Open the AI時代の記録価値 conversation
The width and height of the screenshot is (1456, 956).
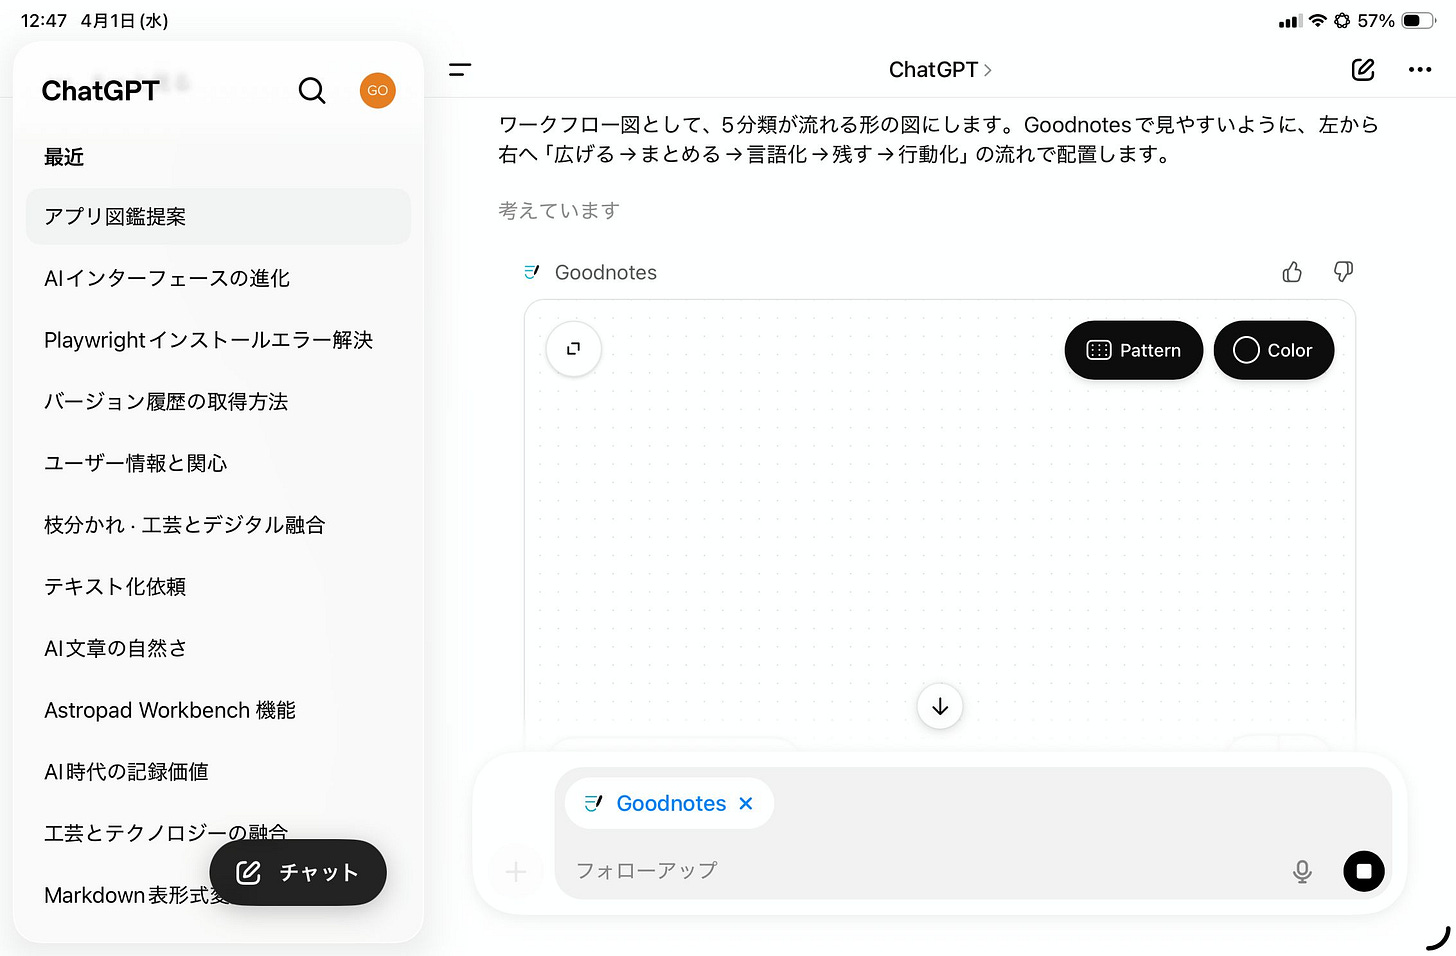point(218,772)
